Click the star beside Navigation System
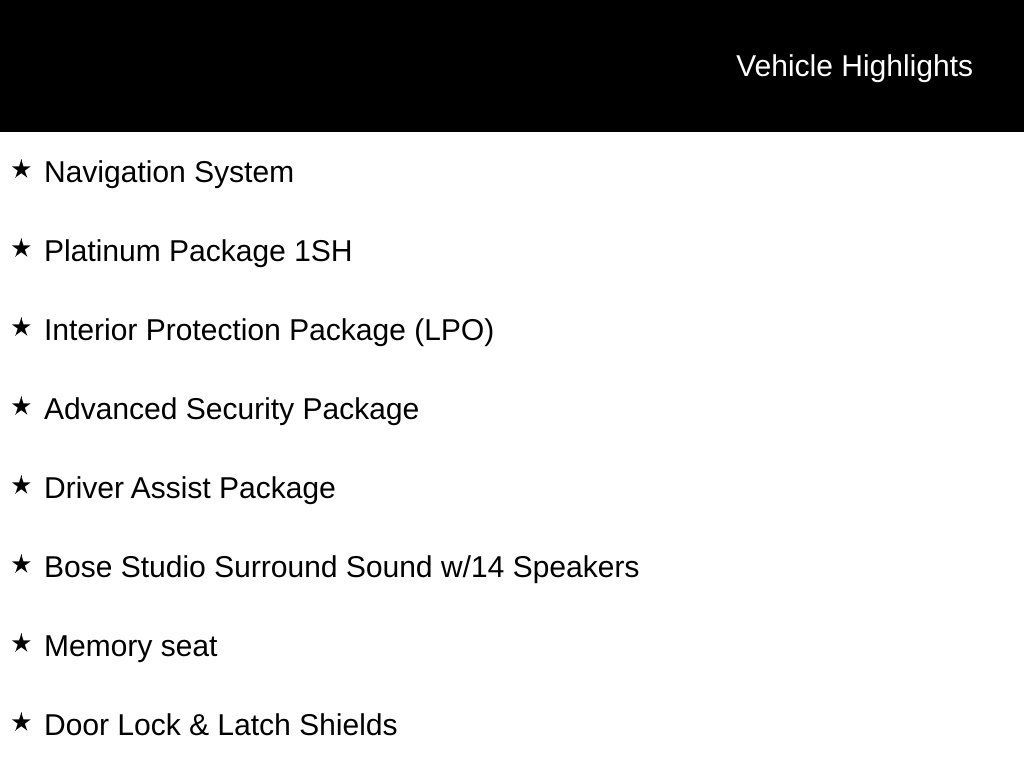Image resolution: width=1024 pixels, height=768 pixels. click(21, 170)
